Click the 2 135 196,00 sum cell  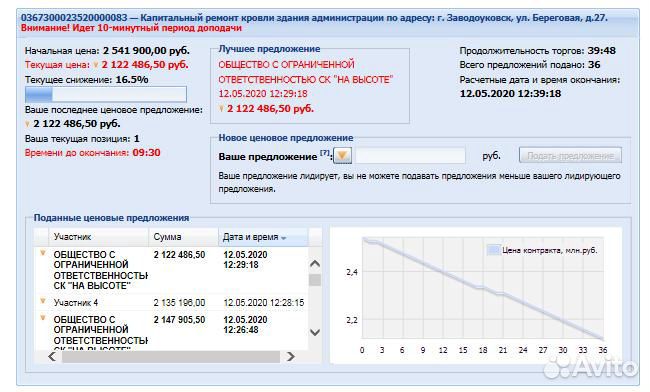pos(179,303)
